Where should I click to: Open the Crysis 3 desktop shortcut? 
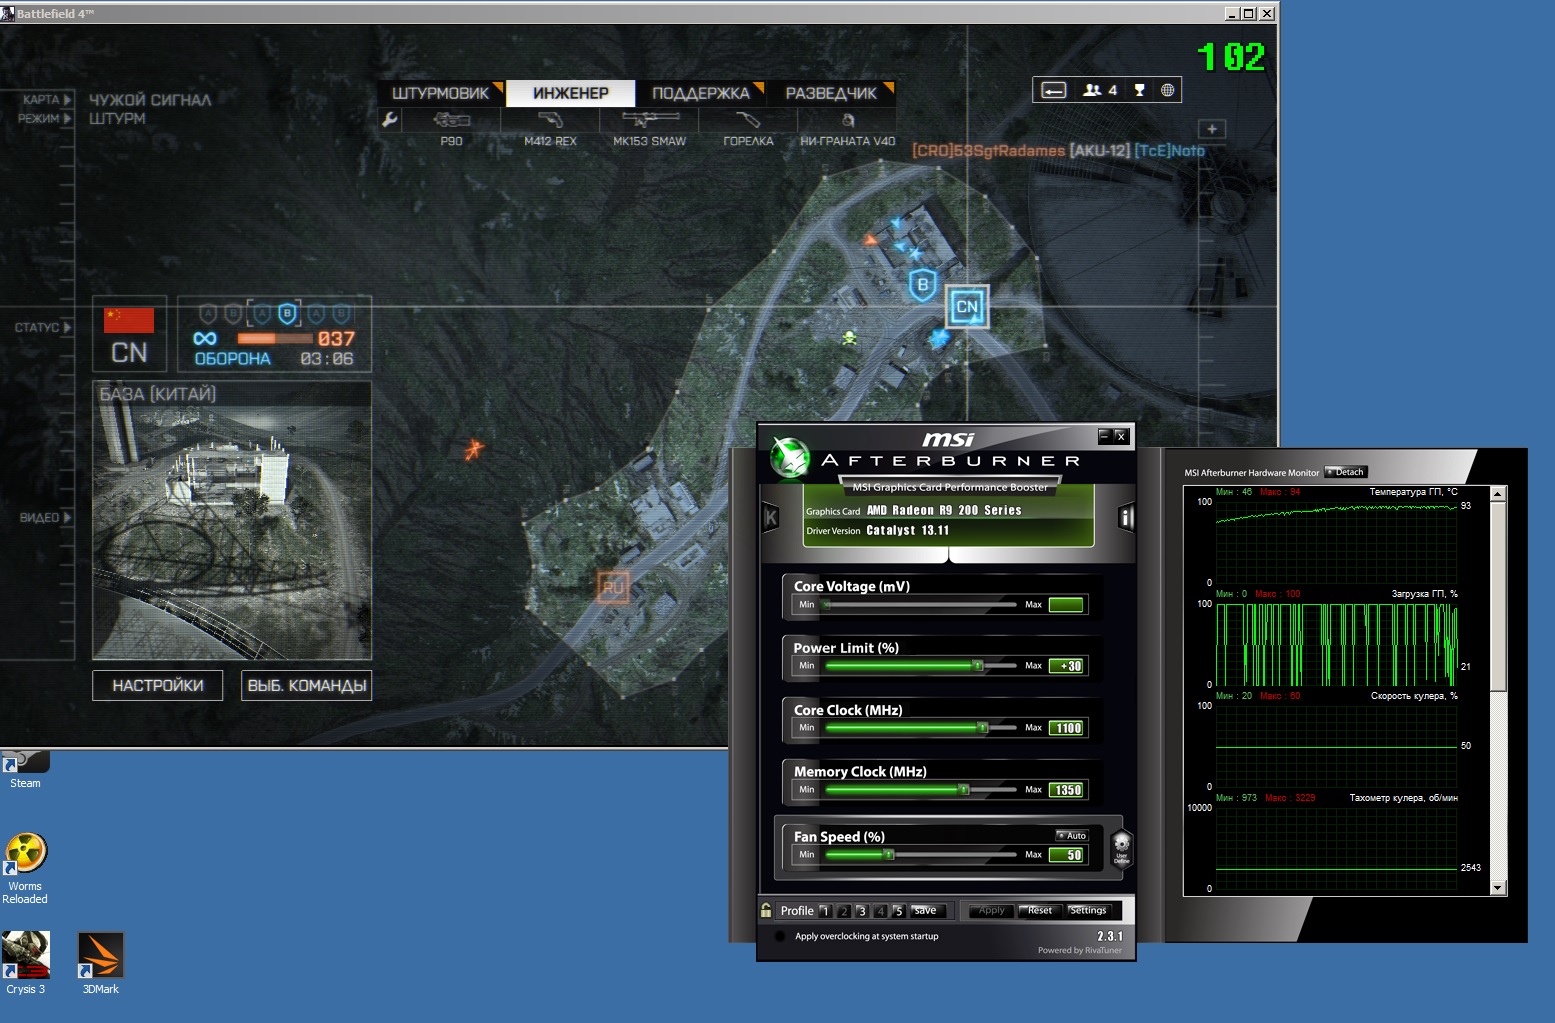pos(25,962)
